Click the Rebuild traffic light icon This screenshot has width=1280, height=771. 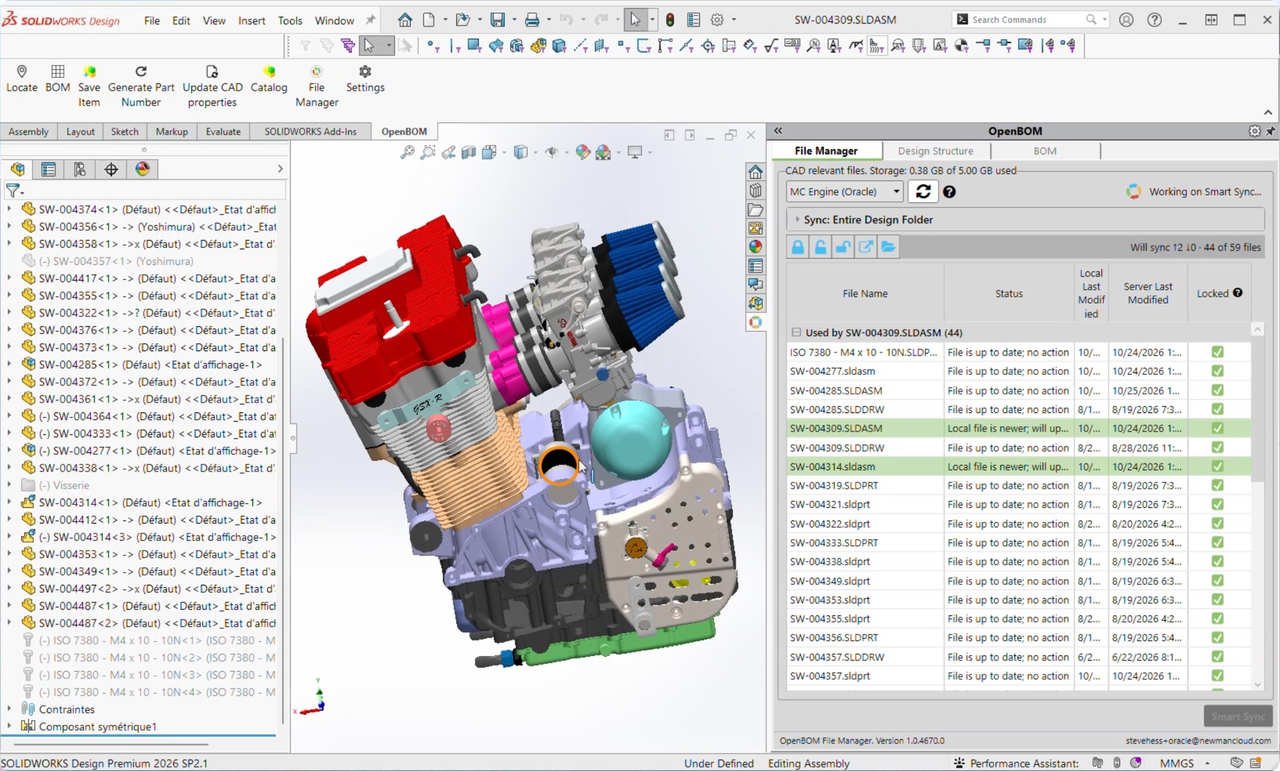tap(669, 20)
